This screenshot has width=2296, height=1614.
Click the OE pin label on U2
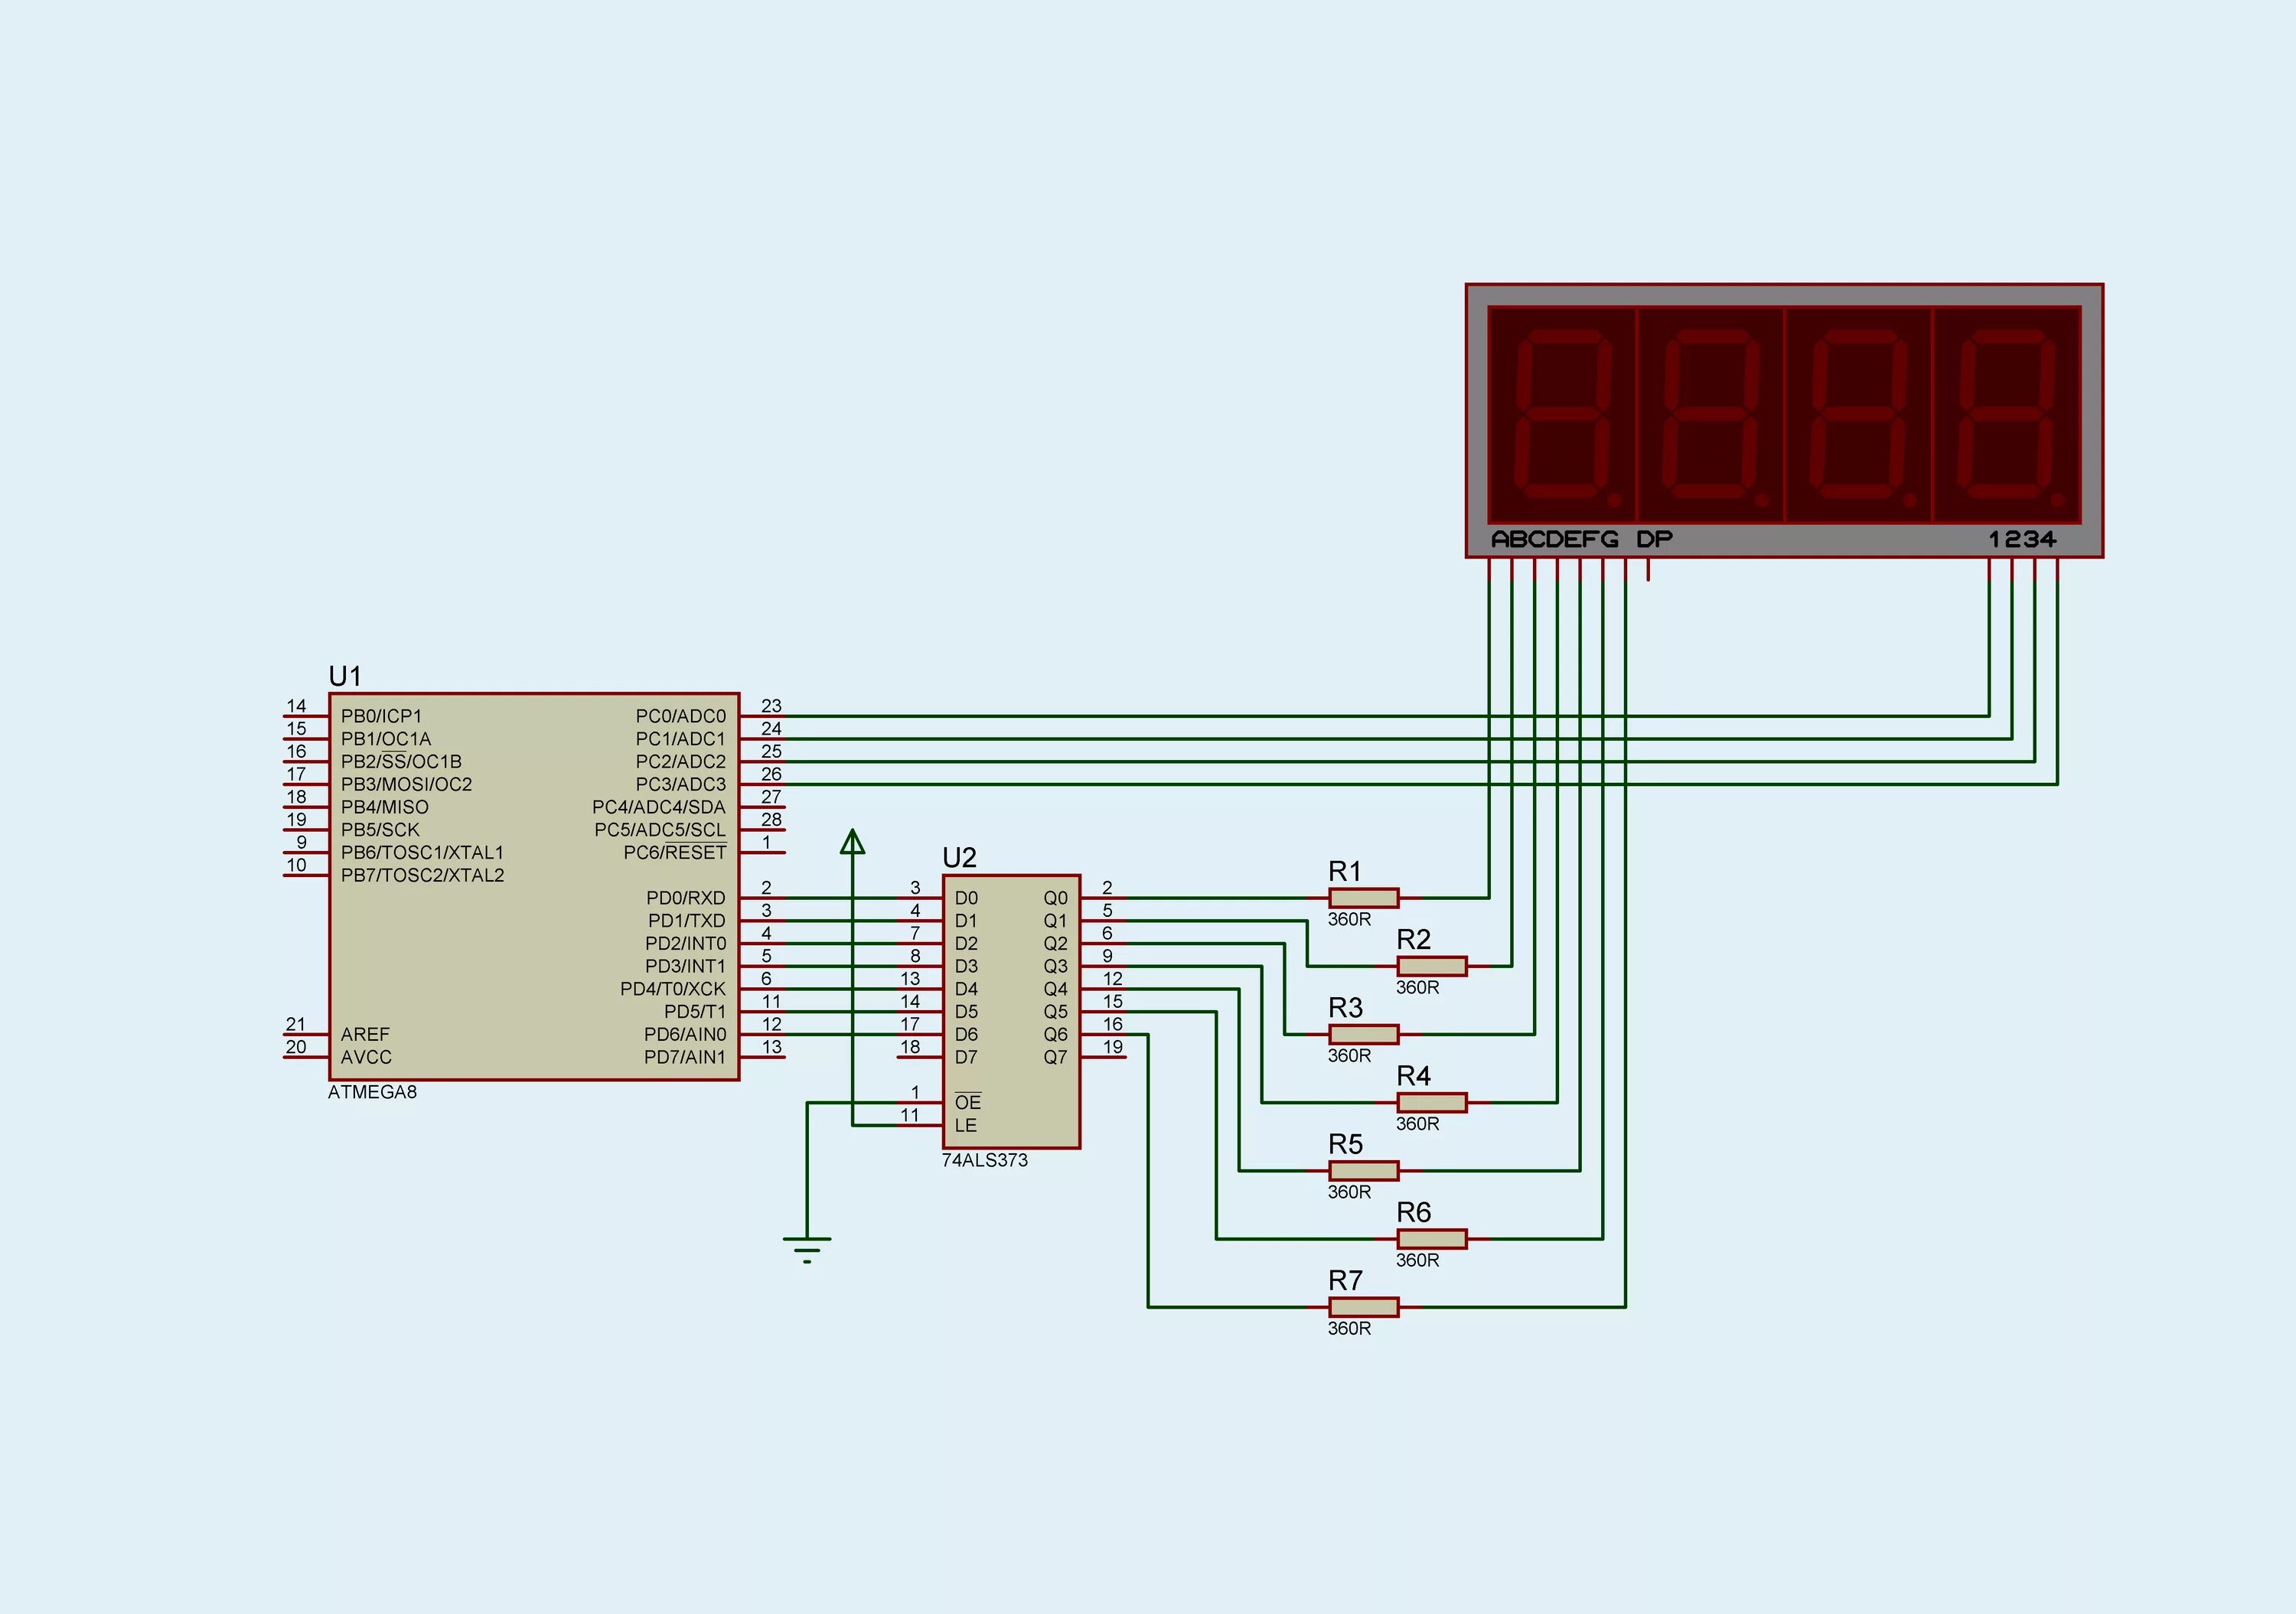[968, 1102]
